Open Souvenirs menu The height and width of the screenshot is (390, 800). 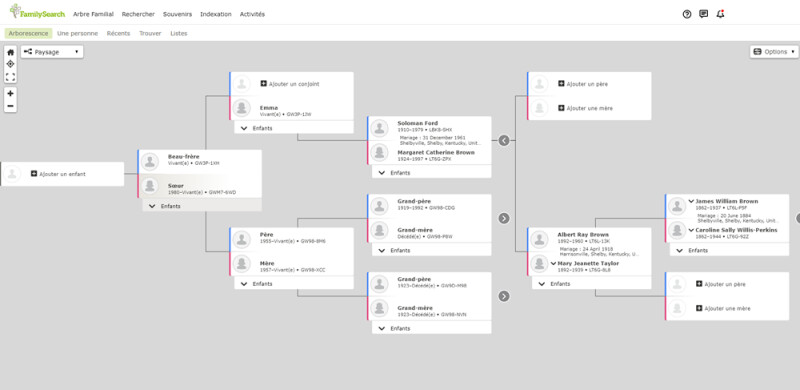pyautogui.click(x=178, y=14)
